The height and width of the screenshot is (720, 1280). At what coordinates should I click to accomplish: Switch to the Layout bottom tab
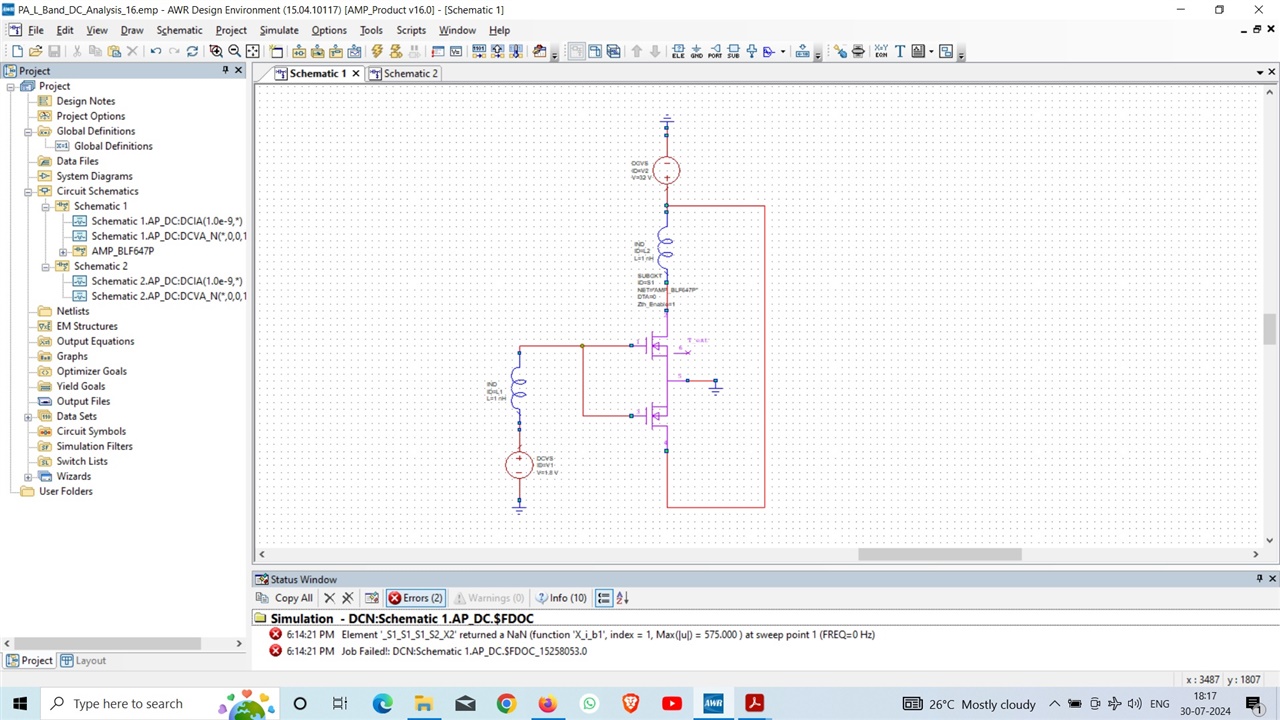(x=83, y=660)
